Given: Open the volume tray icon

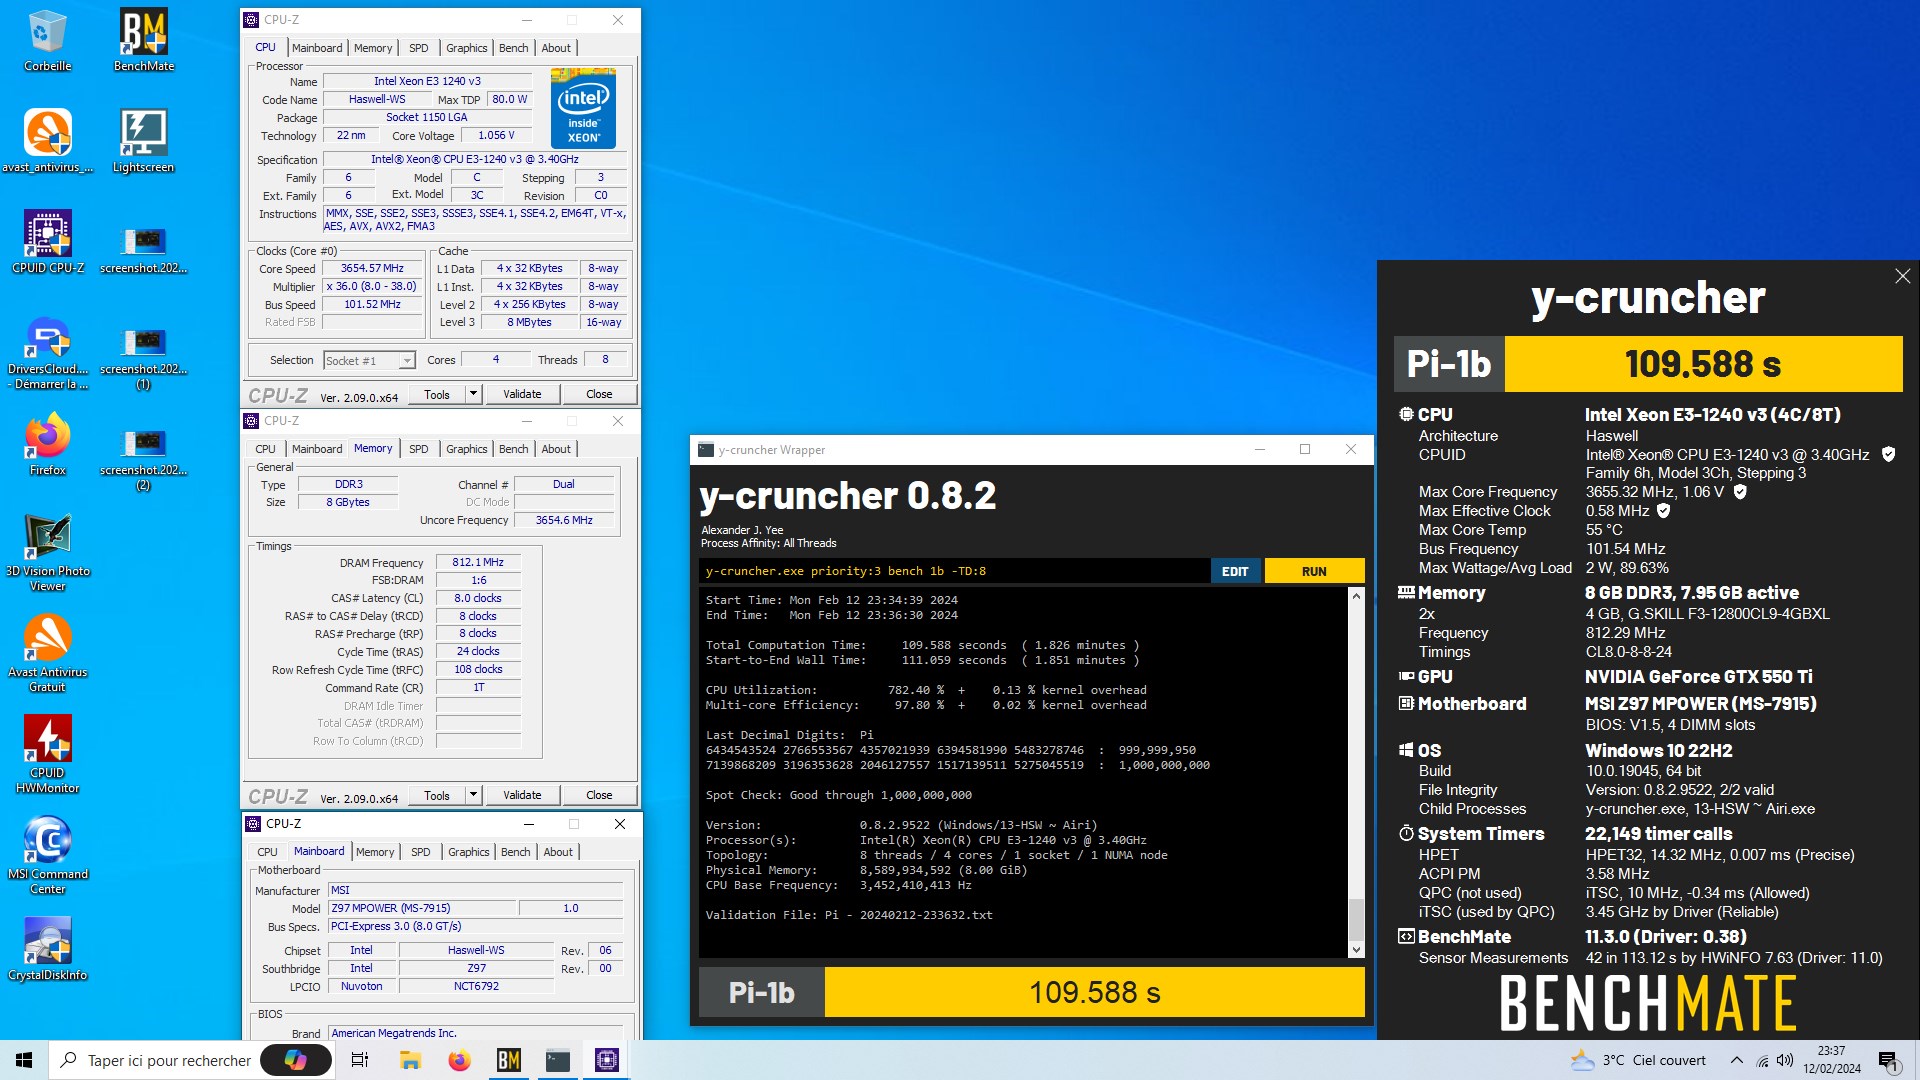Looking at the screenshot, I should [x=1785, y=1060].
